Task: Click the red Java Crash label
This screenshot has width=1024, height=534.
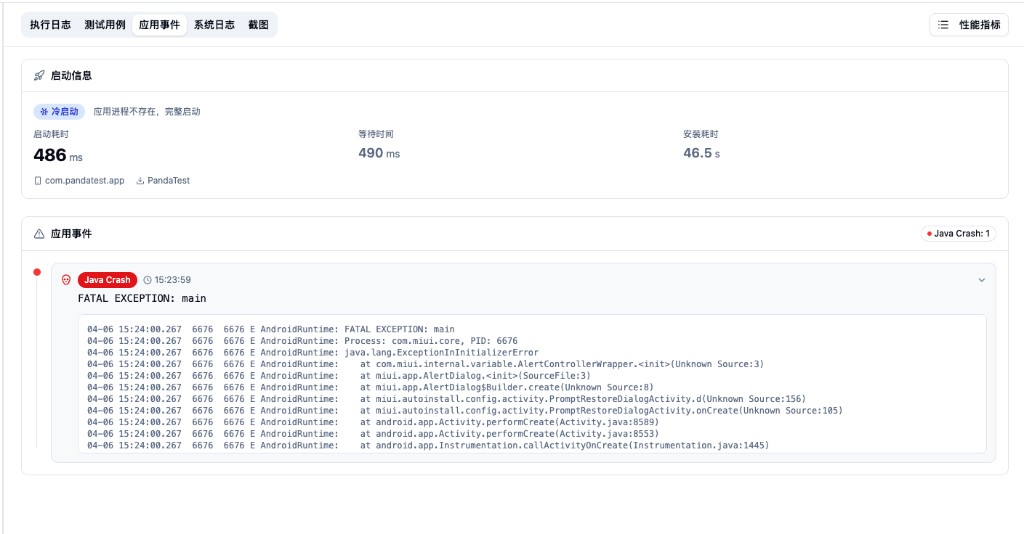Action: [x=107, y=280]
